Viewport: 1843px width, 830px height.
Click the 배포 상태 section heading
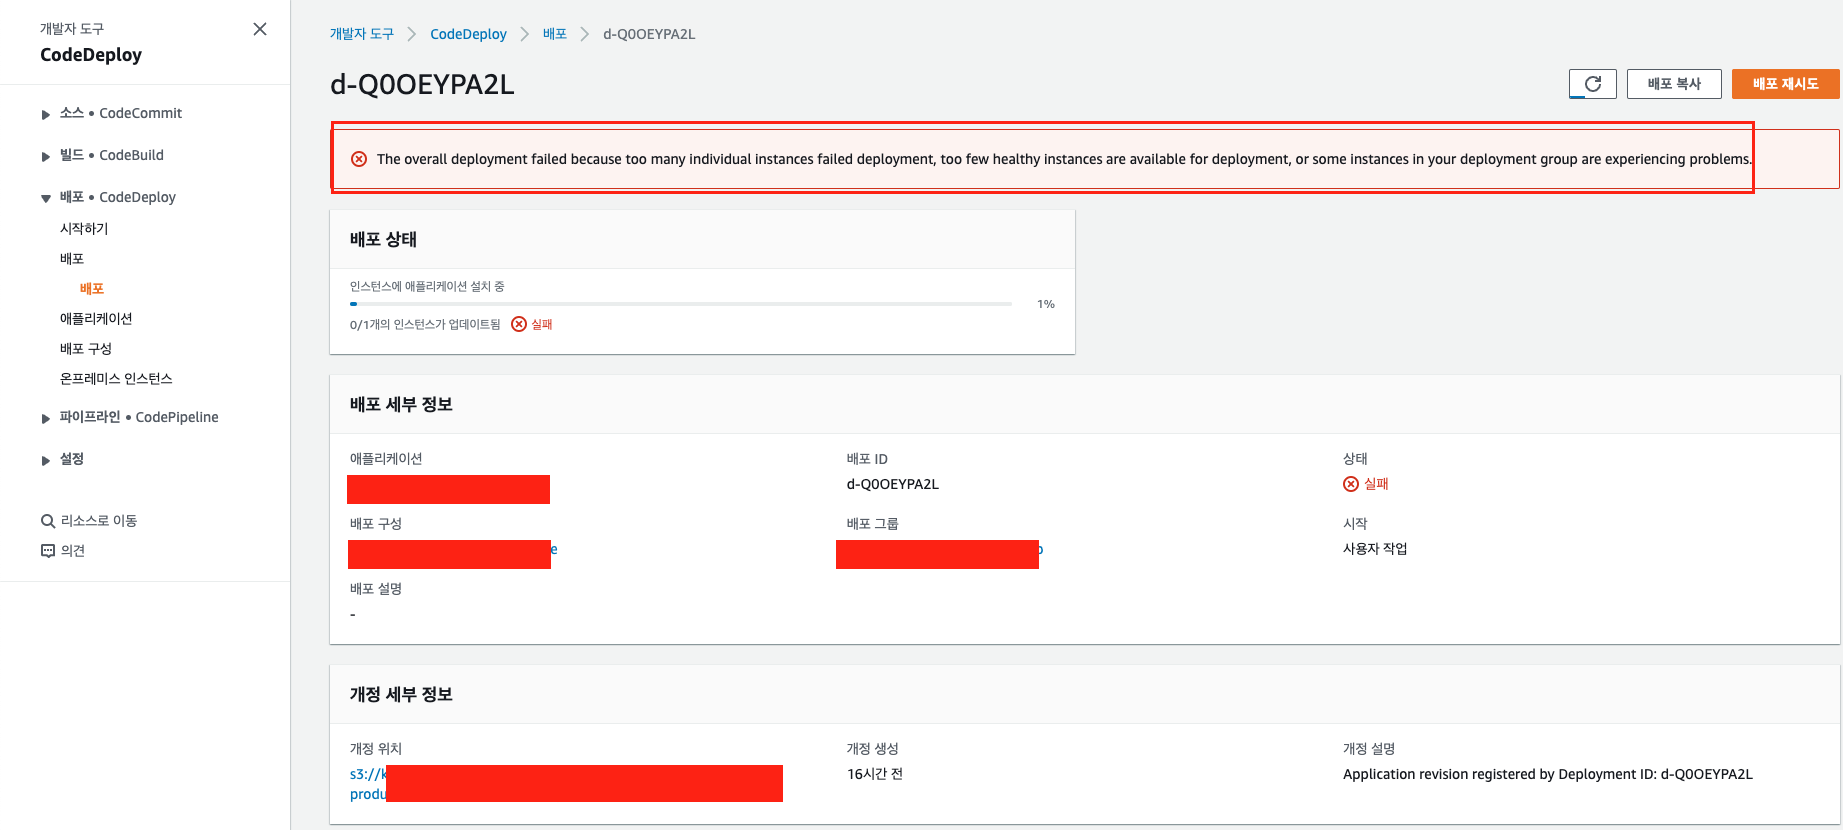(383, 239)
